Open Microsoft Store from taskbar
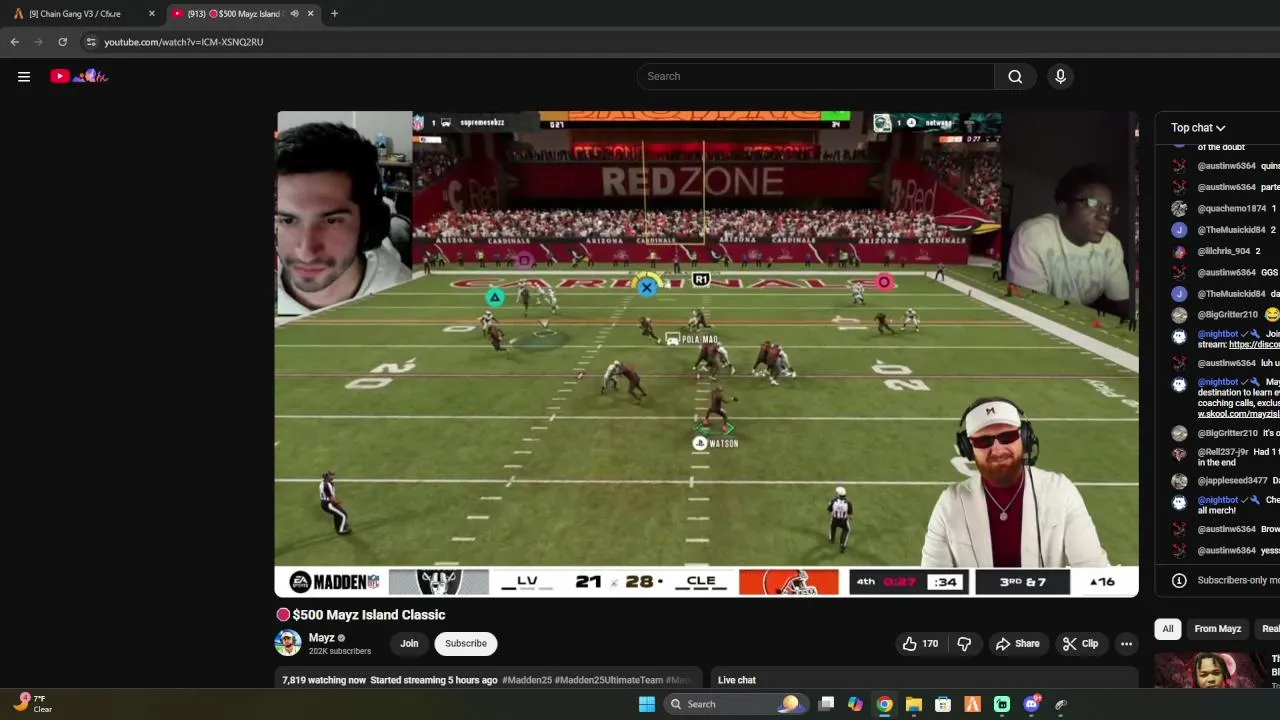Image resolution: width=1280 pixels, height=720 pixels. coord(943,704)
